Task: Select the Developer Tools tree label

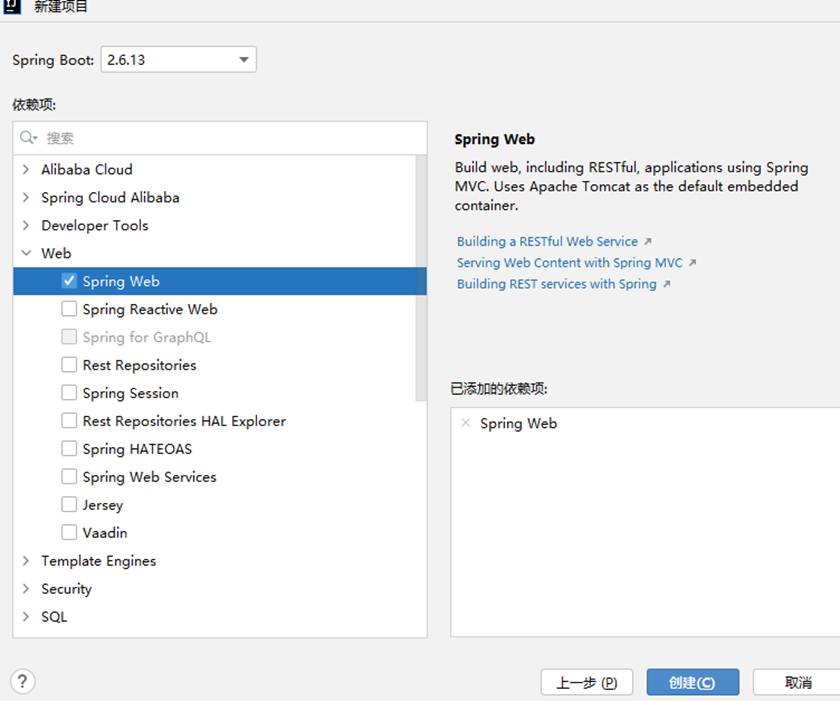Action: pyautogui.click(x=95, y=225)
